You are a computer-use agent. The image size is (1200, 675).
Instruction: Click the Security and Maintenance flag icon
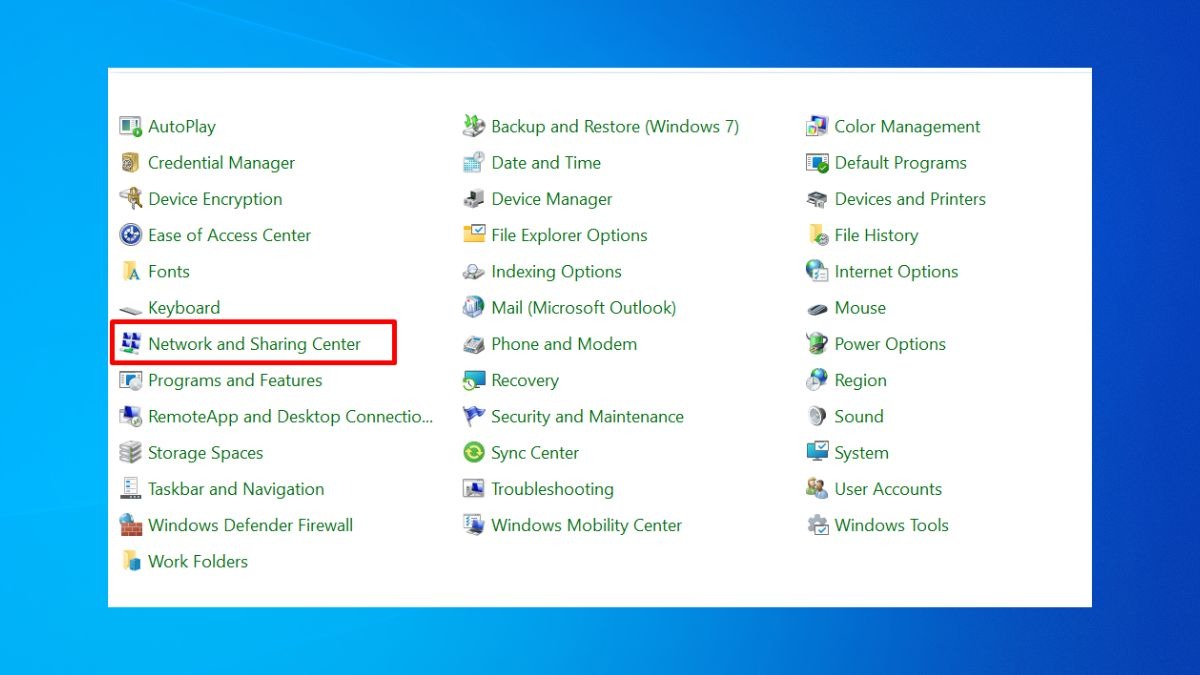(x=474, y=416)
